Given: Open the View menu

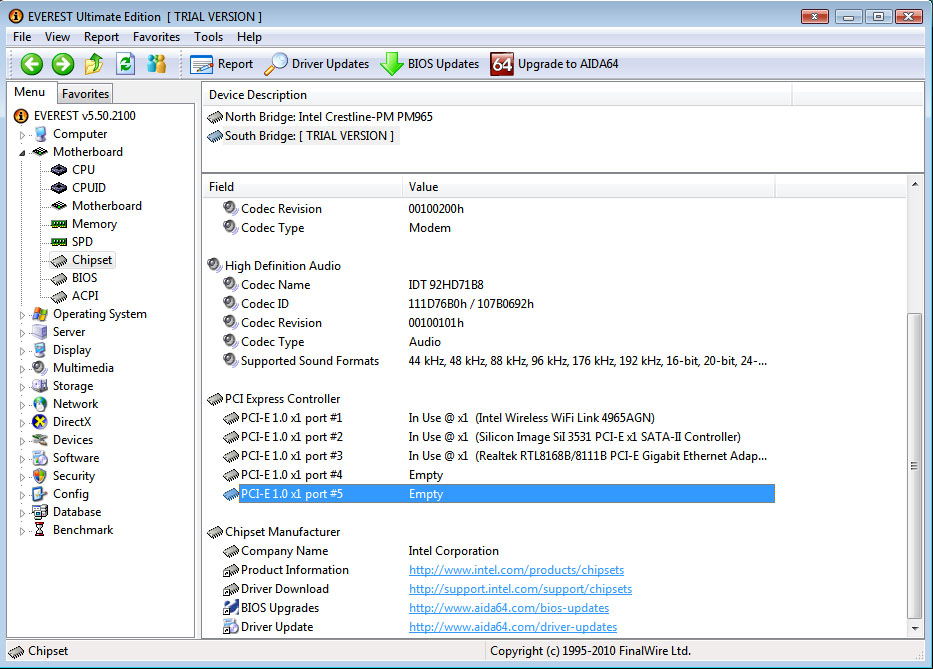Looking at the screenshot, I should [57, 37].
